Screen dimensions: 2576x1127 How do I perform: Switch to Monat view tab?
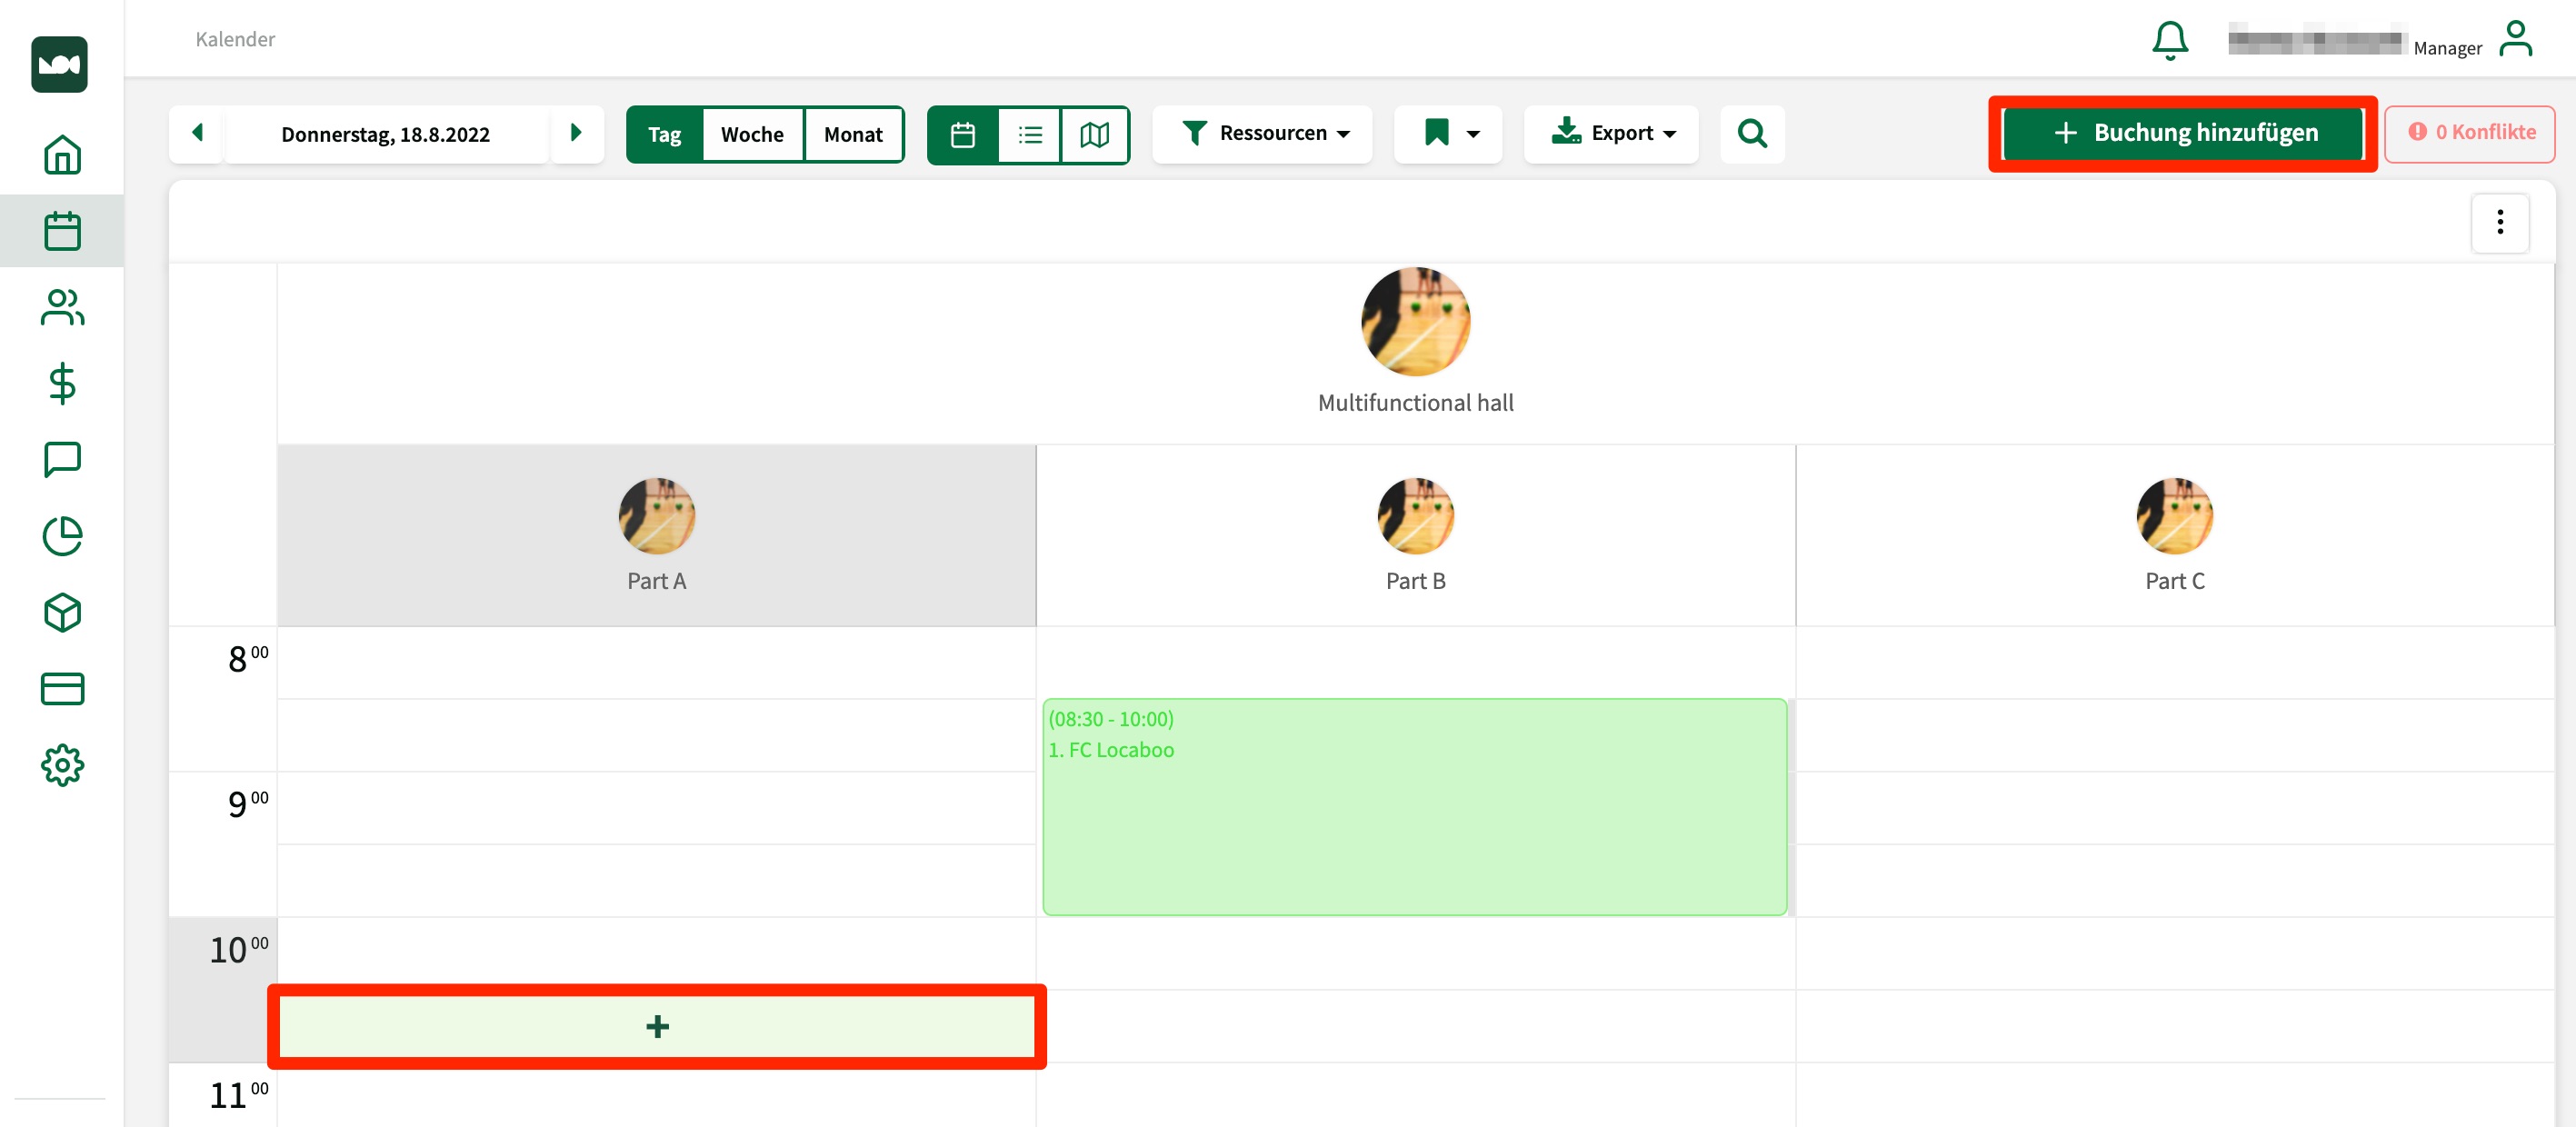[852, 134]
